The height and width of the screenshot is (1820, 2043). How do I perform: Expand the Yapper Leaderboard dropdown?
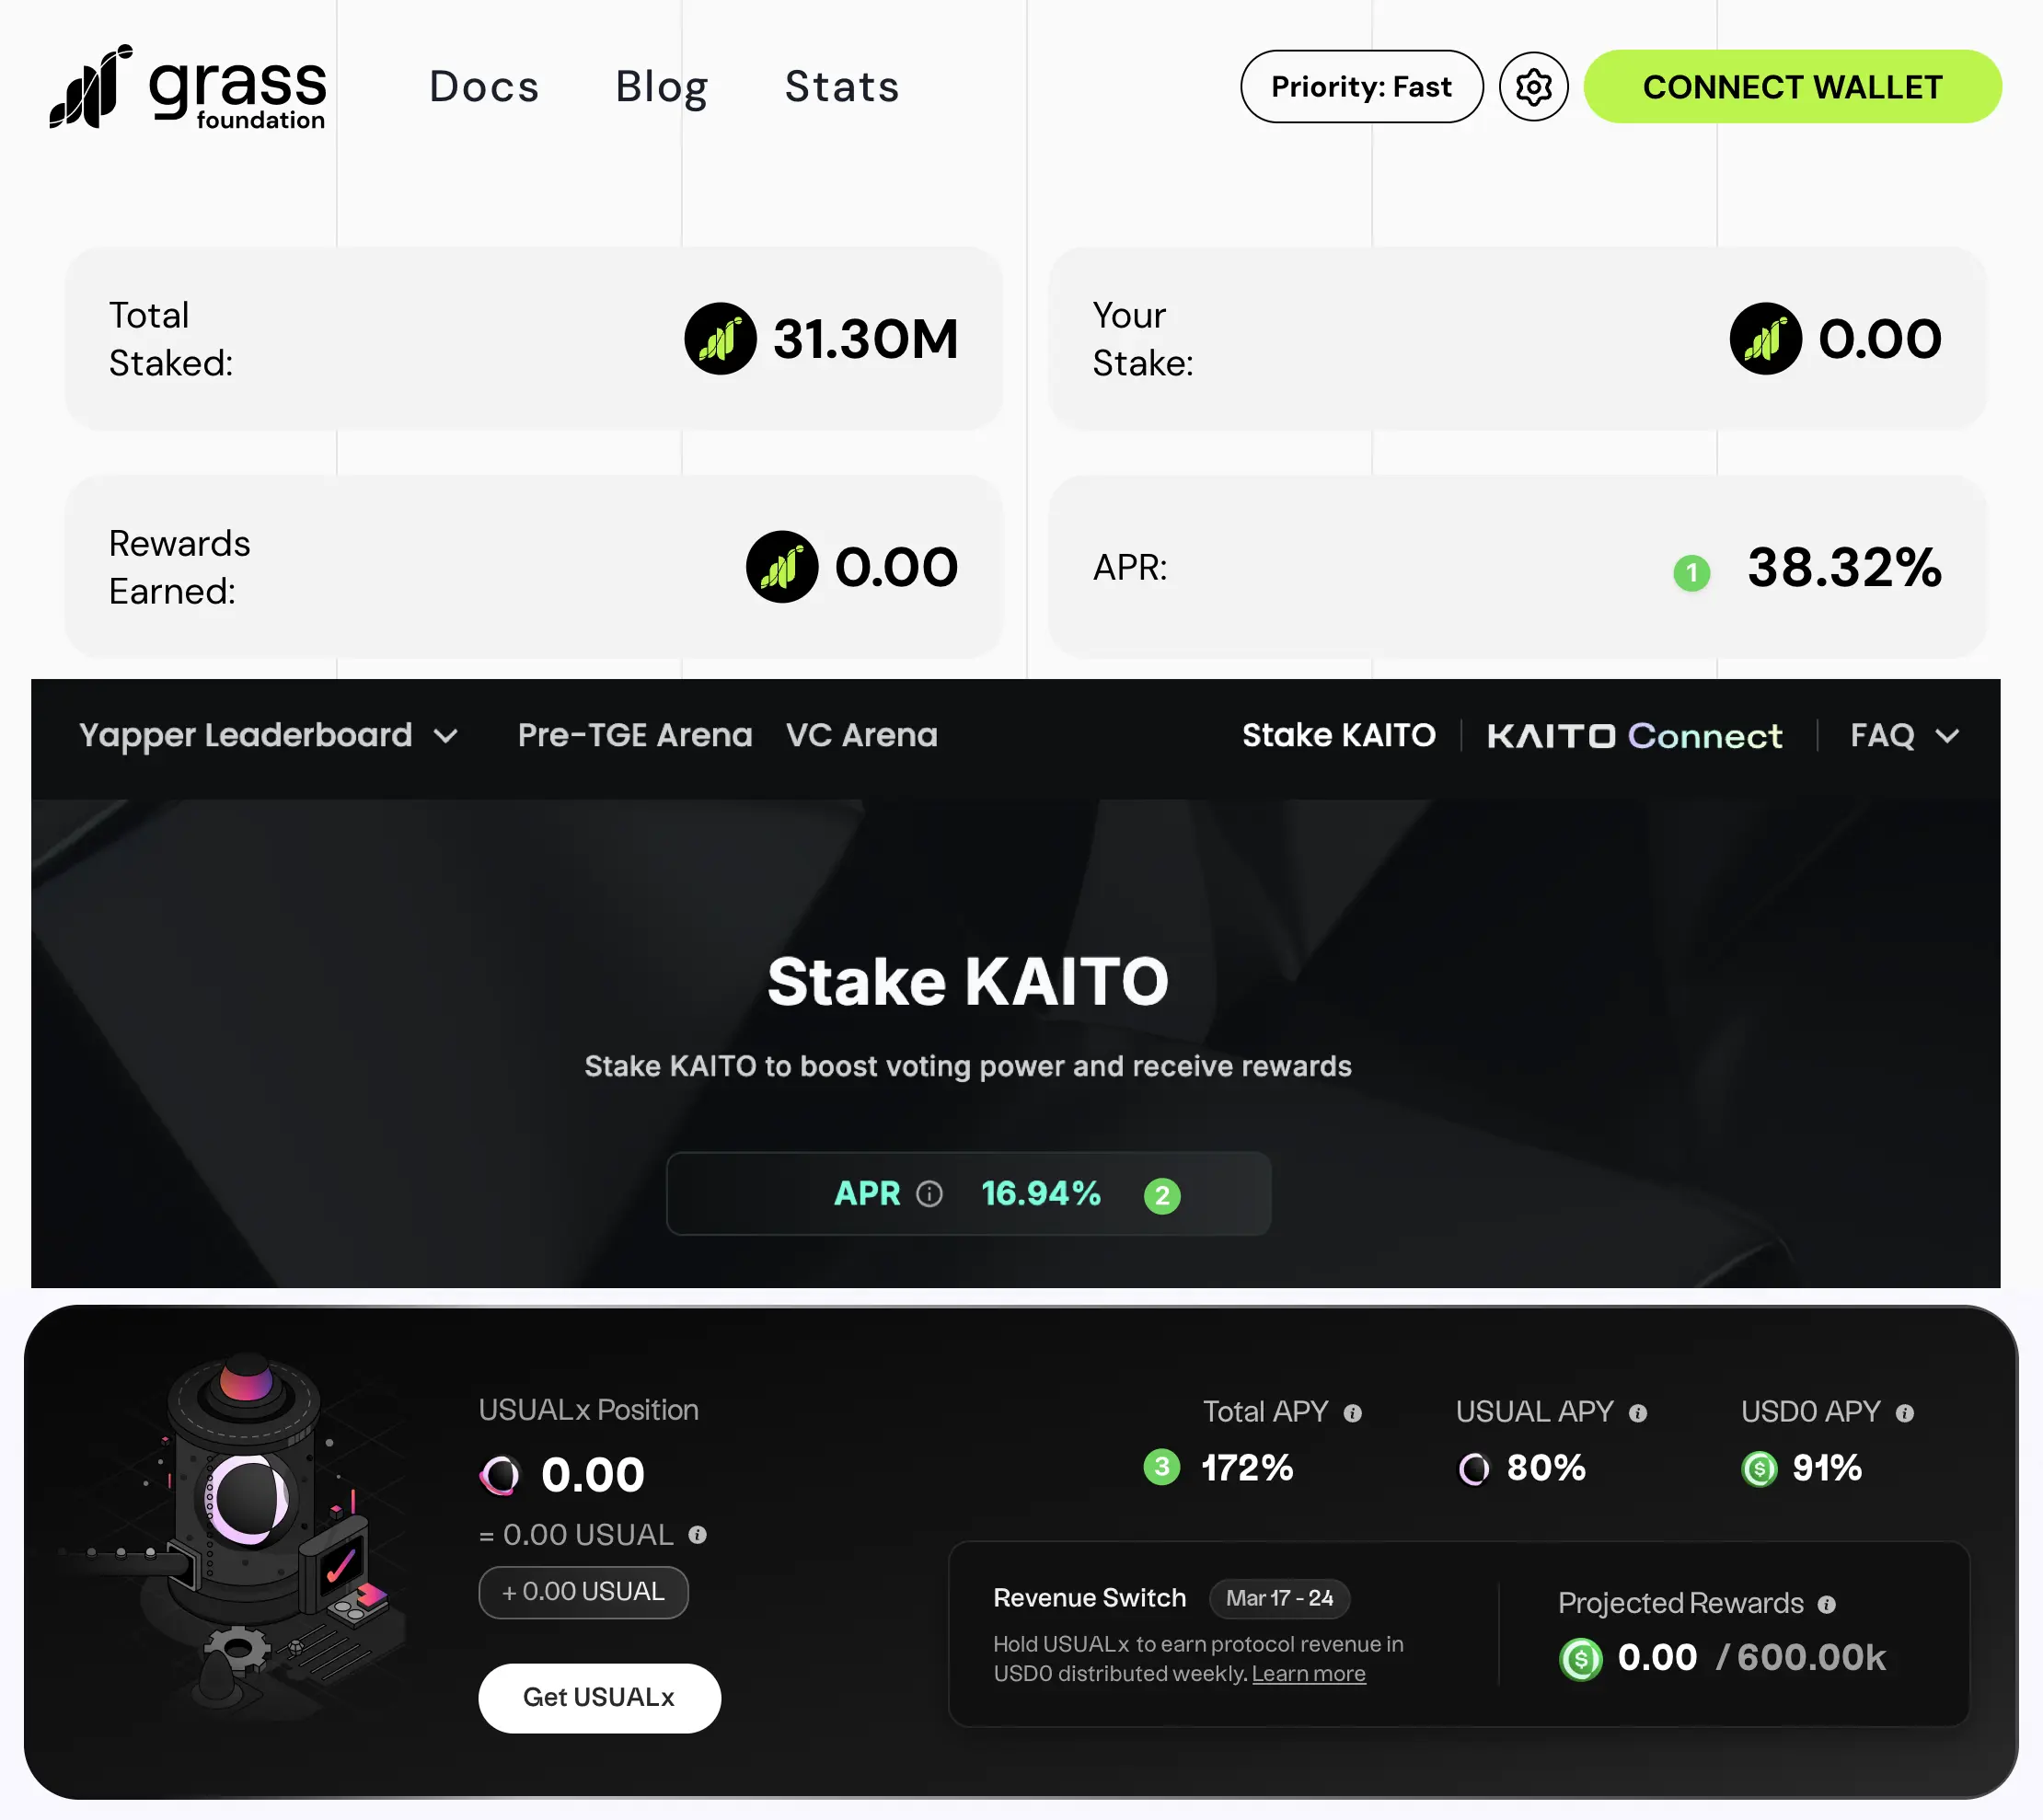(x=268, y=736)
